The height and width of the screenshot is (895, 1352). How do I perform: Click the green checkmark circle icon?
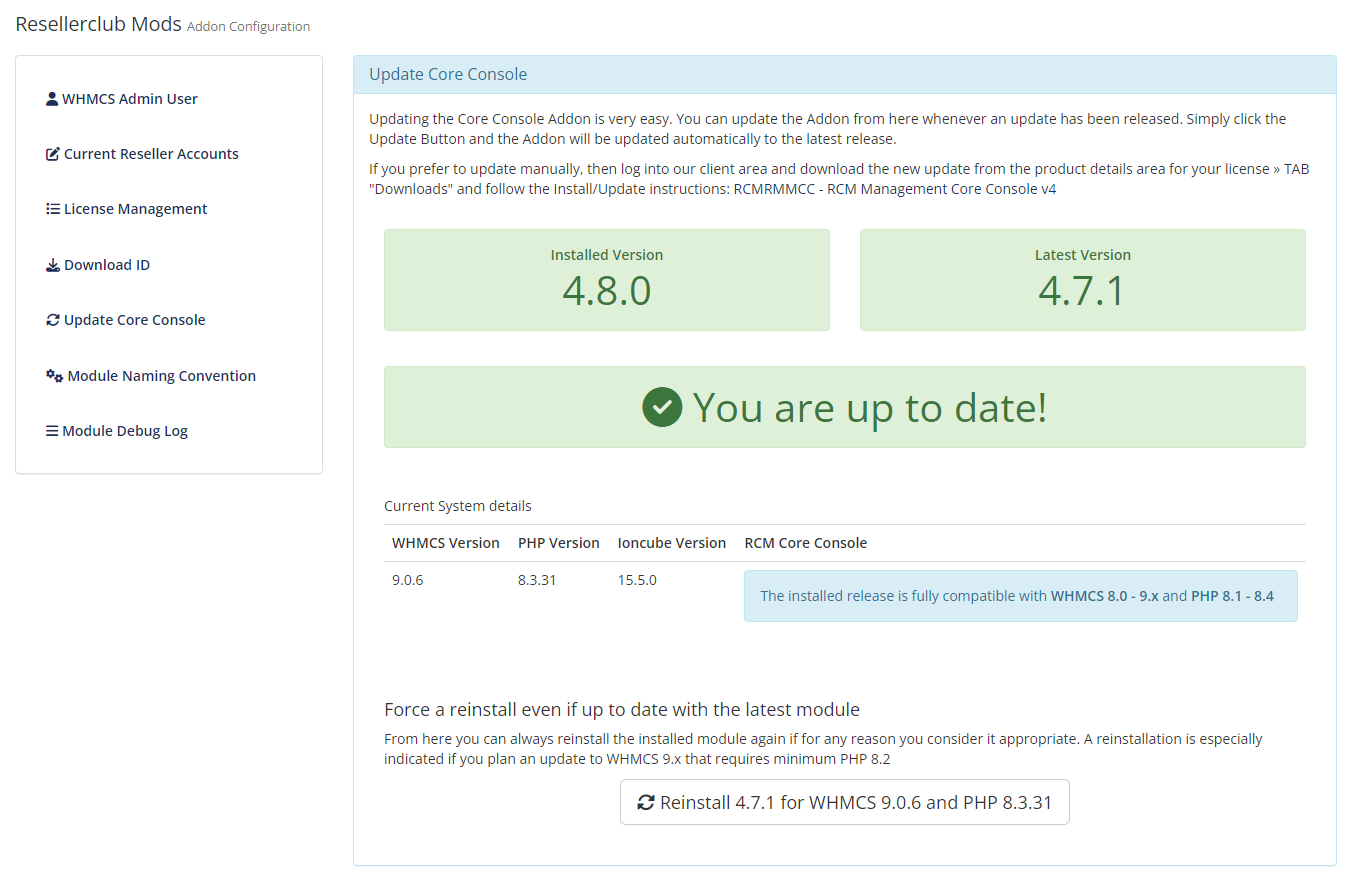pyautogui.click(x=662, y=407)
